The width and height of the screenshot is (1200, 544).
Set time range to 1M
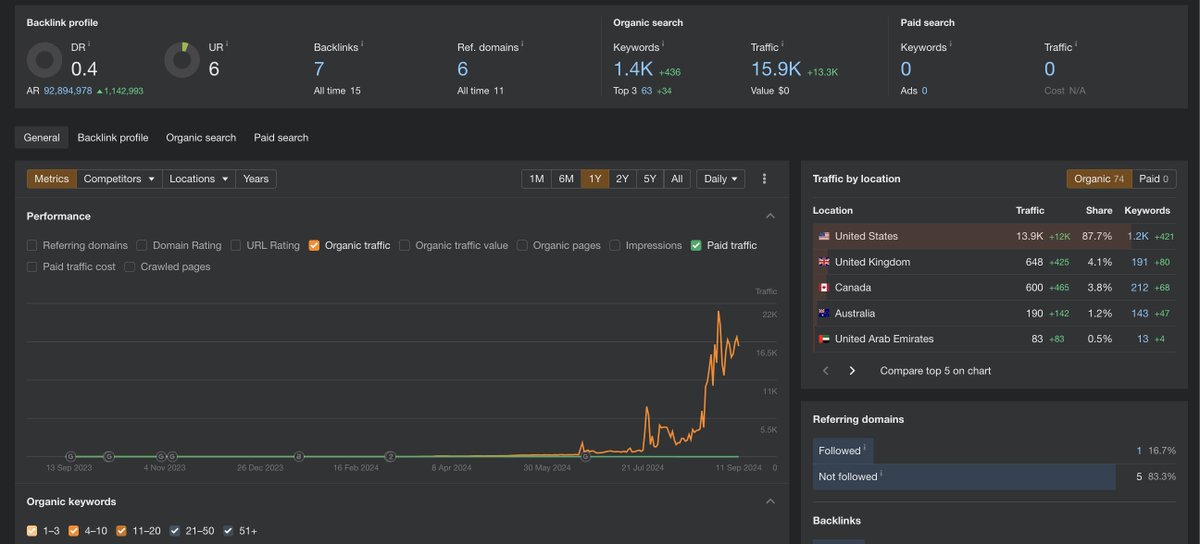pos(537,179)
